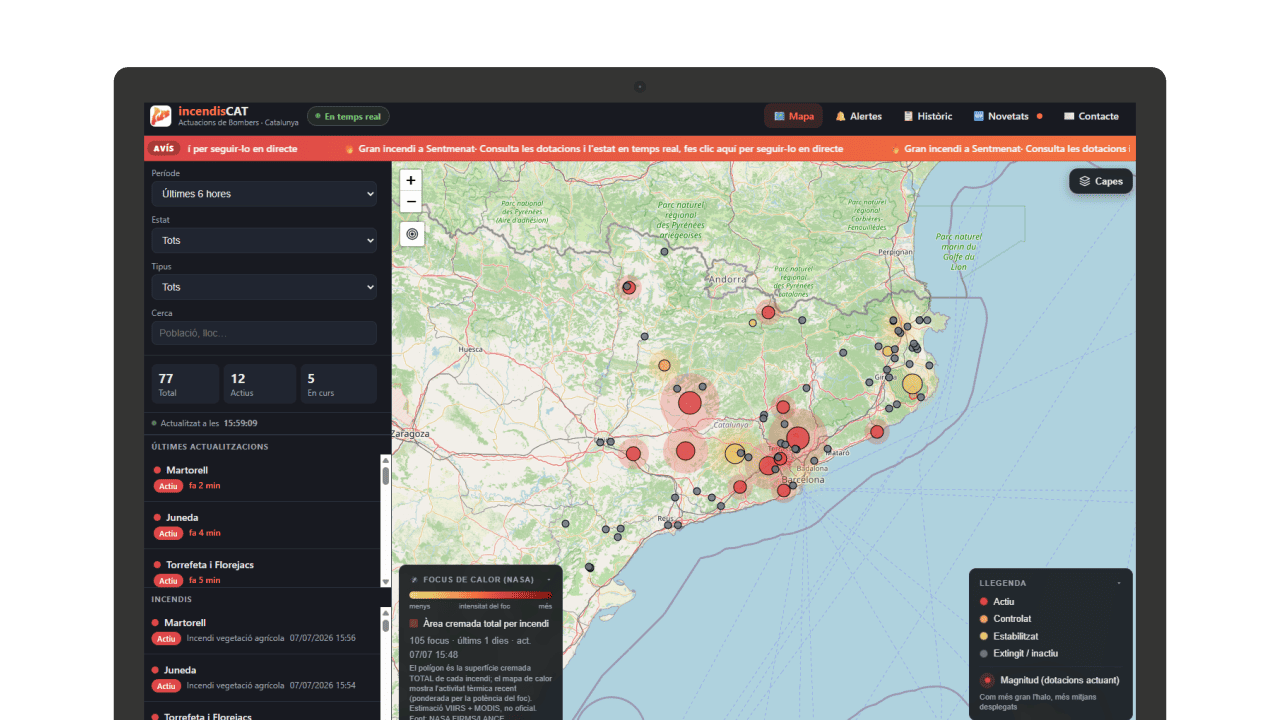This screenshot has height=720, width=1280.
Task: Click the orange controlled-fire marker east of Huesca
Action: click(x=664, y=365)
